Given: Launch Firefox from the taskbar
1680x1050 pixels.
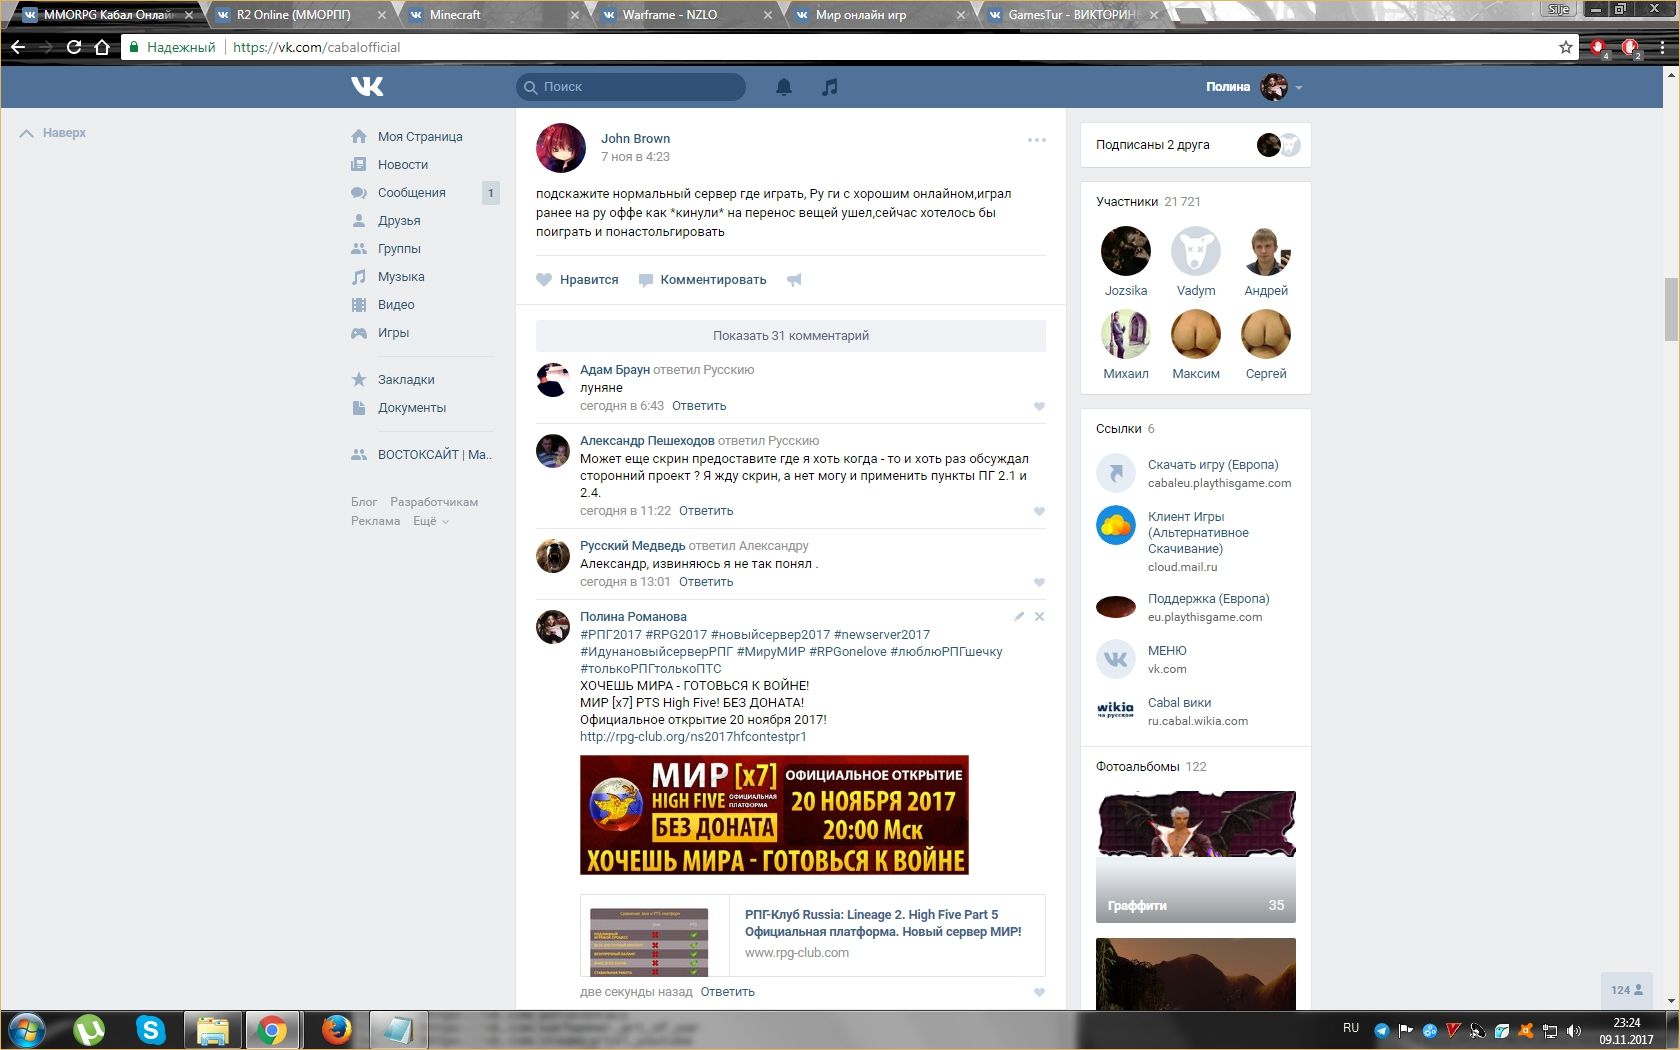Looking at the screenshot, I should coord(336,1029).
